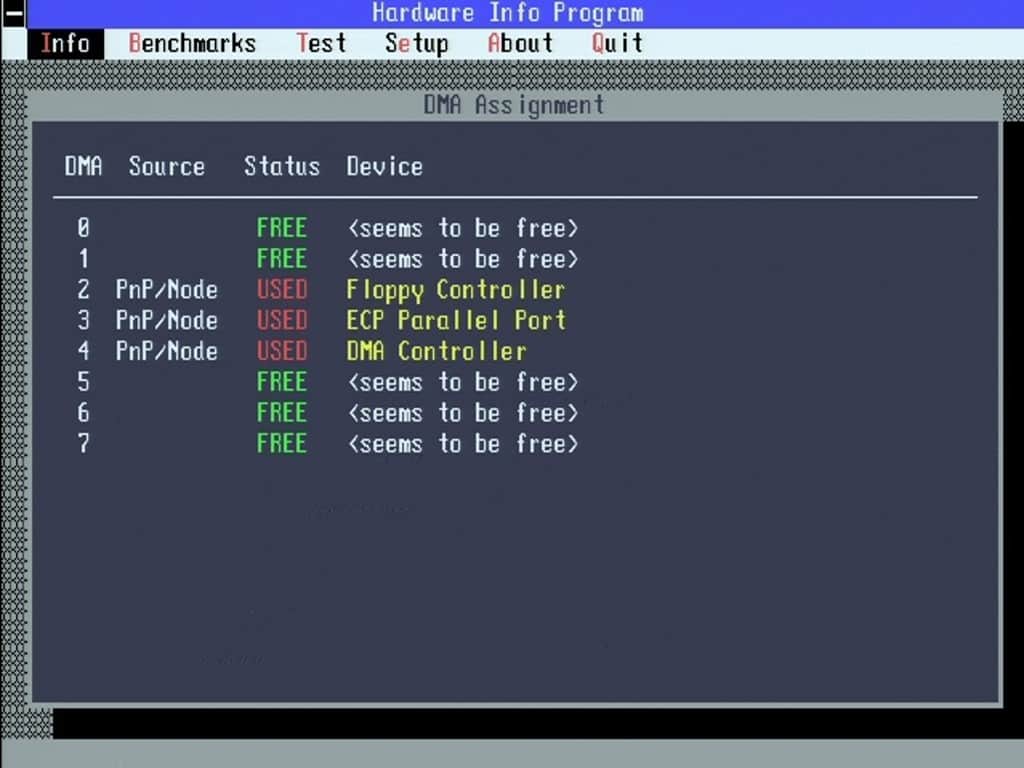This screenshot has height=768, width=1024.
Task: Click USED status for DMA 3
Action: click(281, 321)
